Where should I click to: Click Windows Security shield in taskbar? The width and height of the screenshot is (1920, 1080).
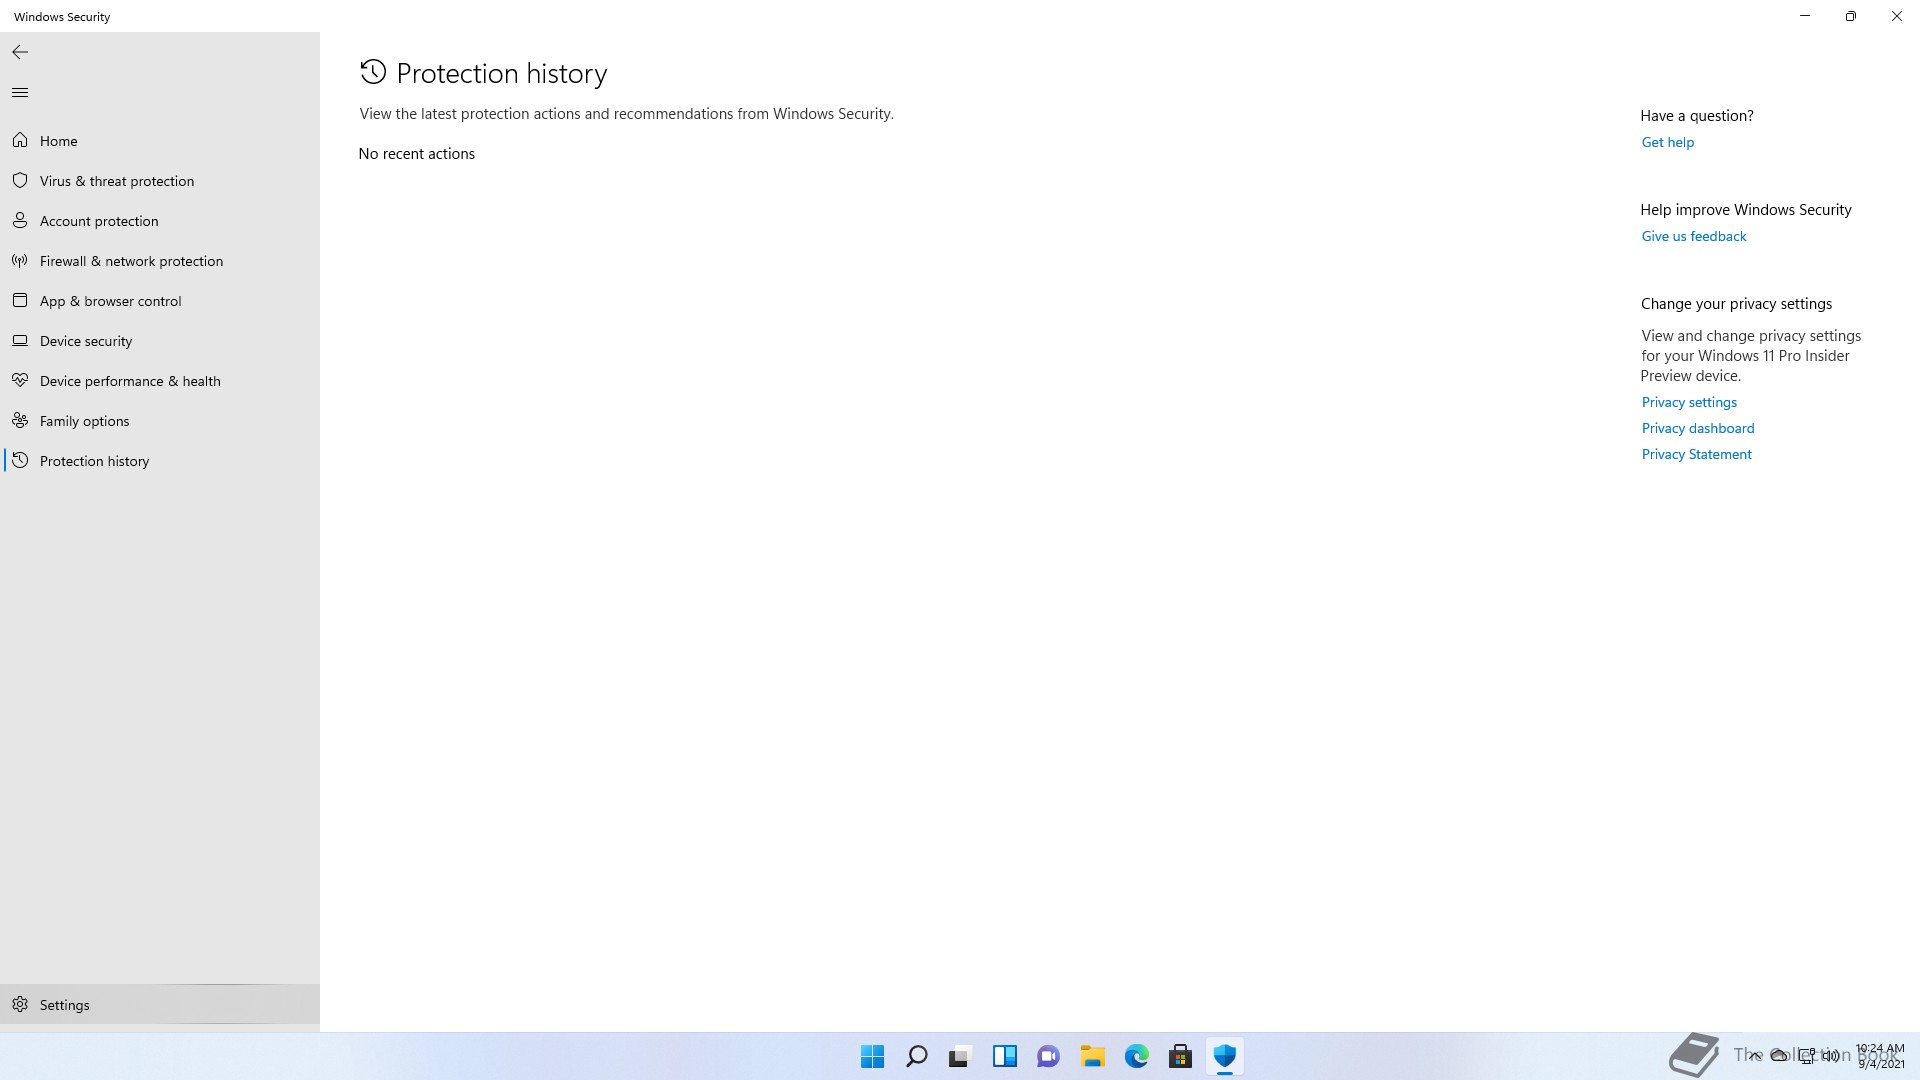[1224, 1056]
